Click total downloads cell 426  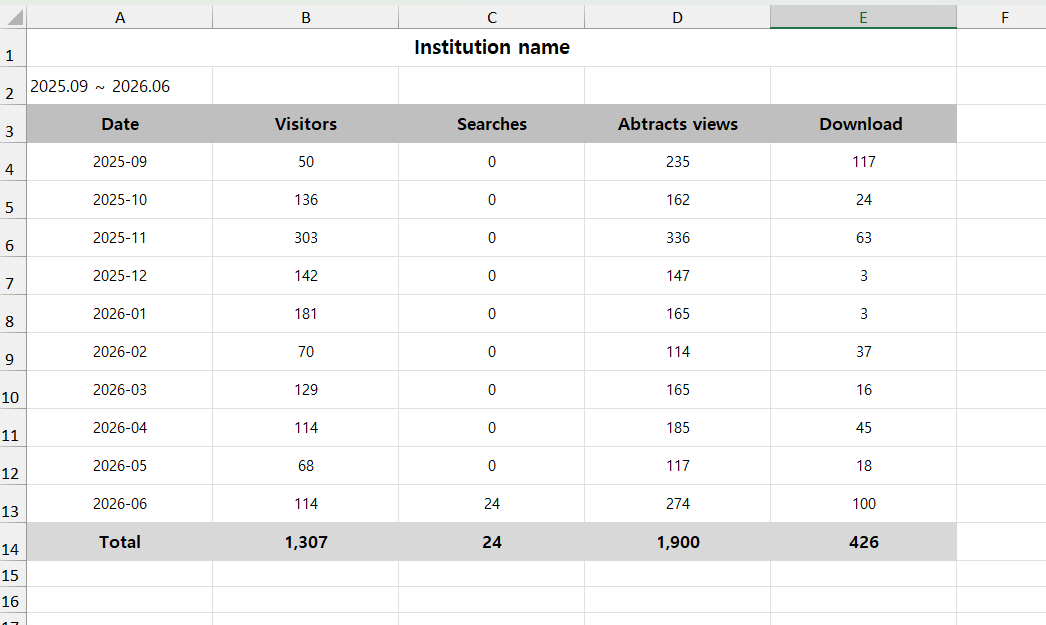coord(863,542)
